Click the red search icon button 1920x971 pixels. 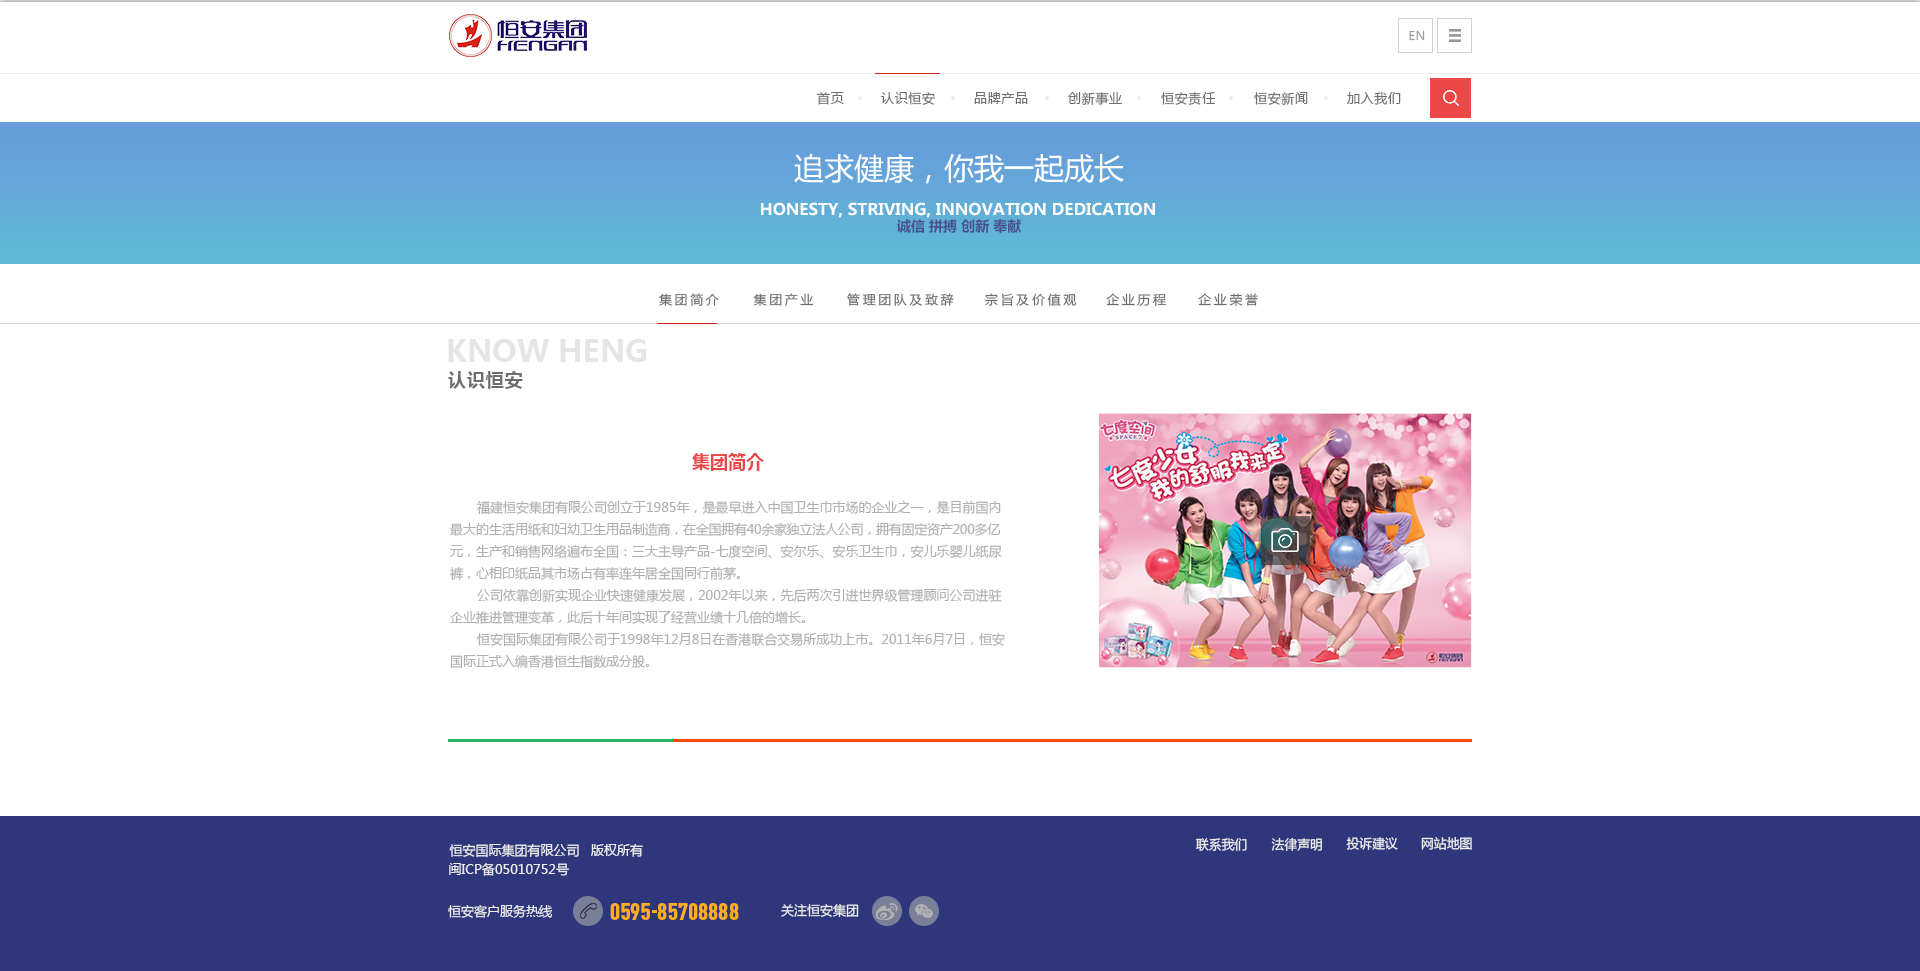1450,98
